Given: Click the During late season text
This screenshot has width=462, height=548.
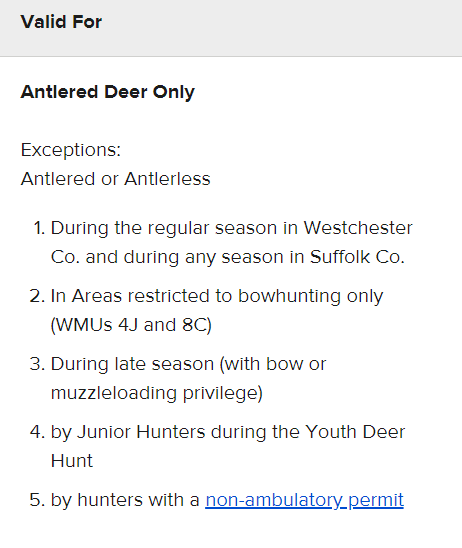Looking at the screenshot, I should tap(132, 364).
